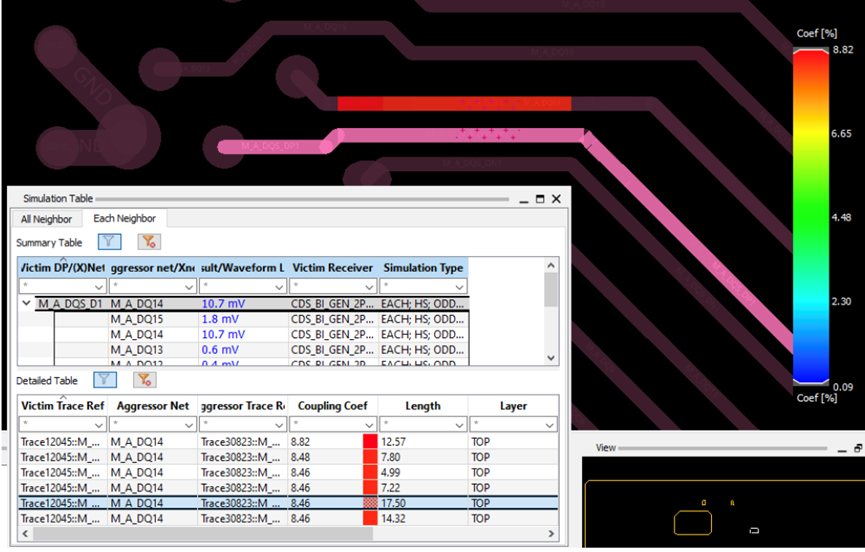865x552 pixels.
Task: Open the Coupling Coef filter dropdown
Action: [x=369, y=425]
